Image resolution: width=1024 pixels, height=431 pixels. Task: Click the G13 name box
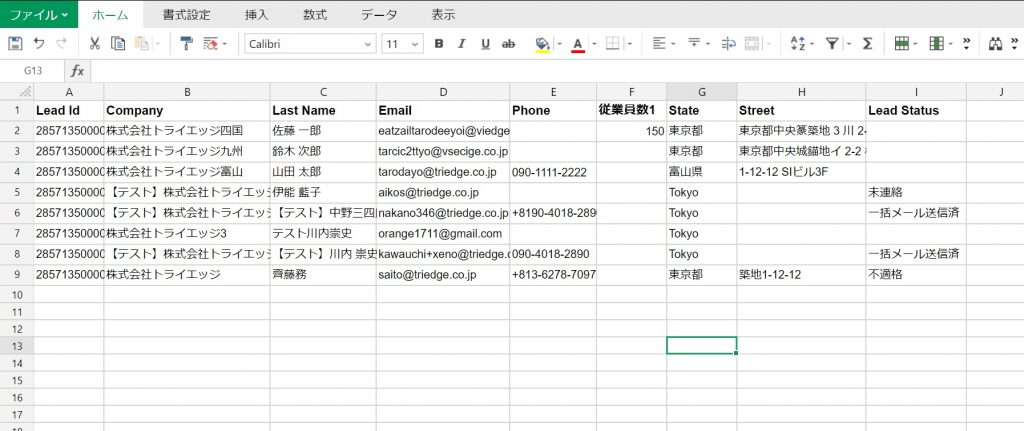tap(33, 71)
